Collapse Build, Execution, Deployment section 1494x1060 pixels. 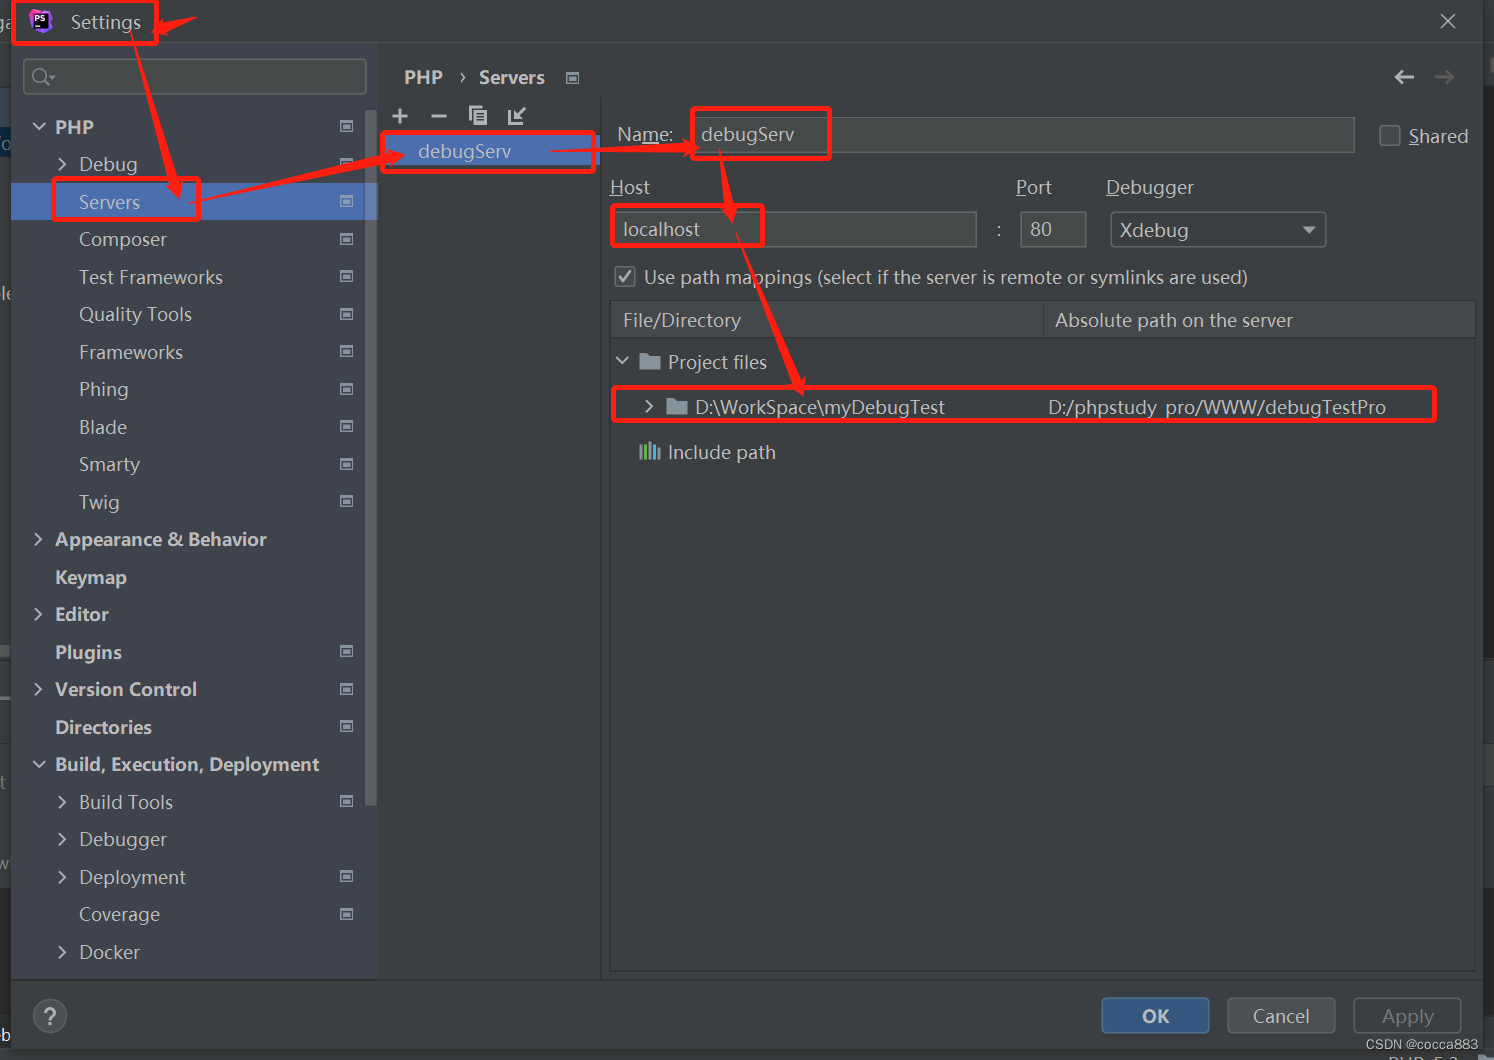coord(39,764)
